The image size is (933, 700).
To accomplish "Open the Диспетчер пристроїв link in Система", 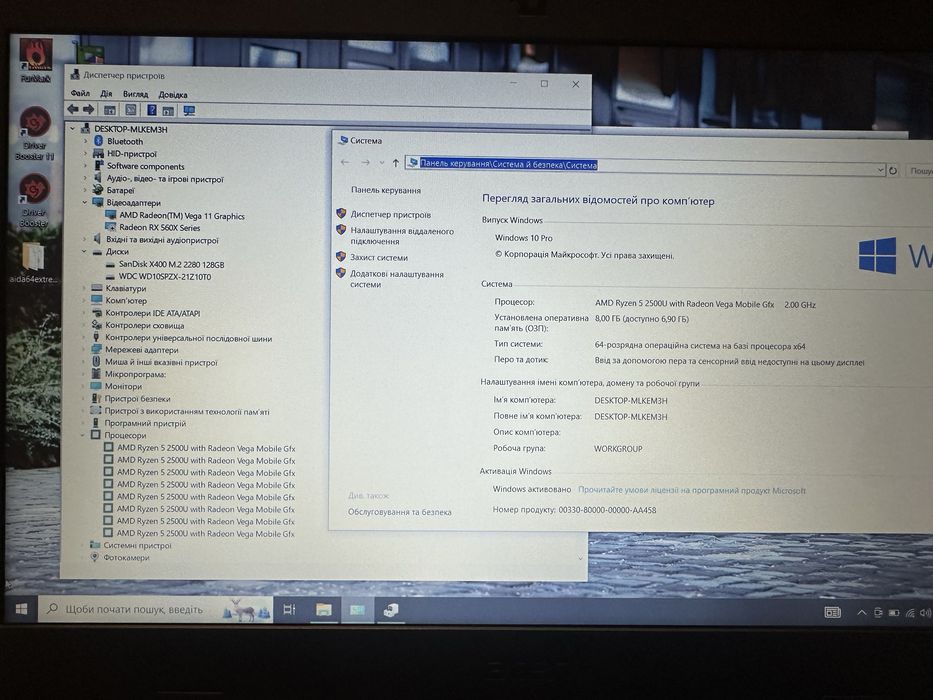I will tap(390, 214).
